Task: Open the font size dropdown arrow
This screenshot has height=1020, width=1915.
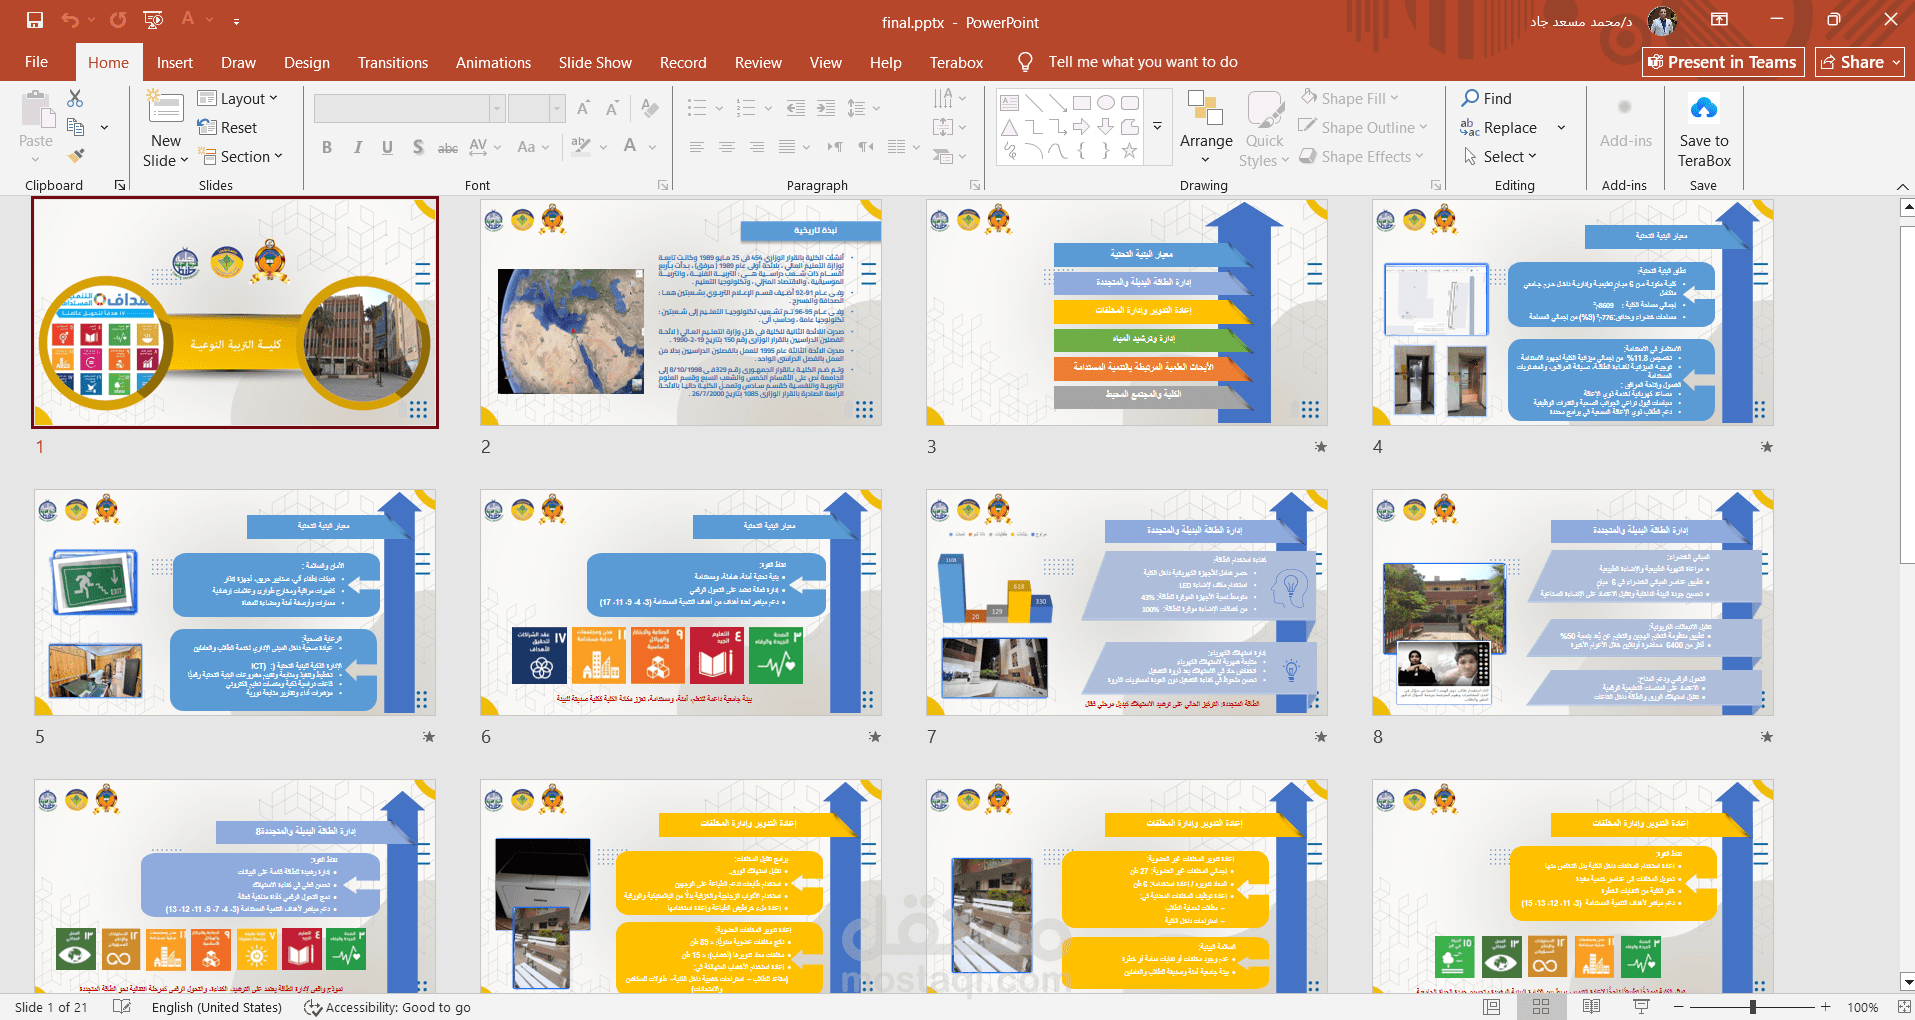Action: pyautogui.click(x=557, y=108)
